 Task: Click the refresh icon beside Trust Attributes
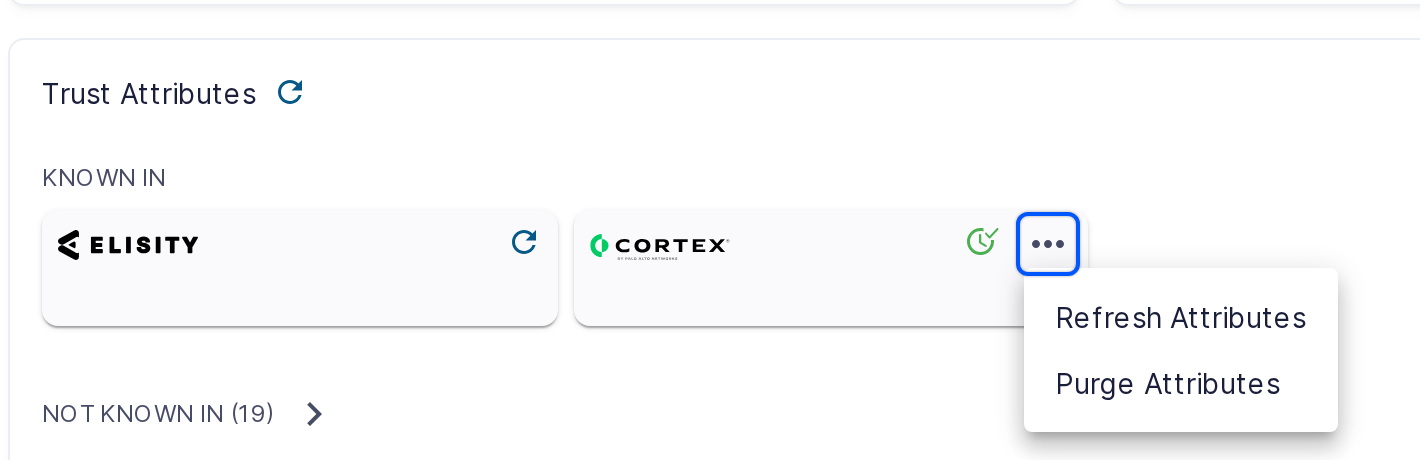tap(290, 93)
